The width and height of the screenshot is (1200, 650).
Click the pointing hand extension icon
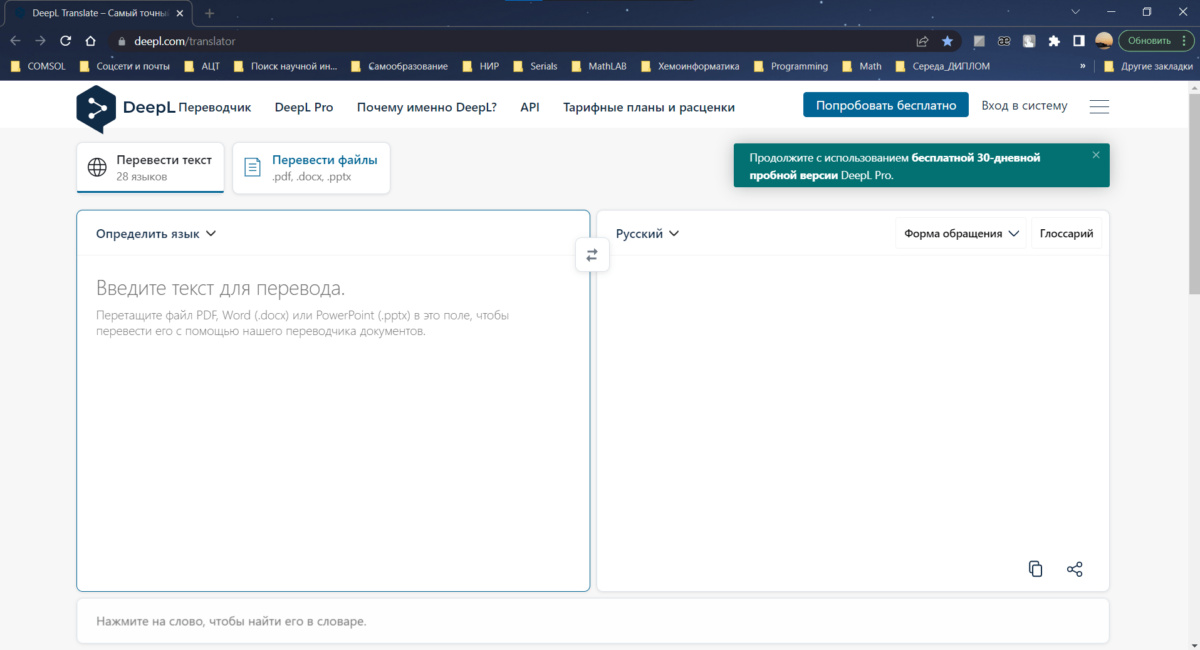[x=1029, y=41]
